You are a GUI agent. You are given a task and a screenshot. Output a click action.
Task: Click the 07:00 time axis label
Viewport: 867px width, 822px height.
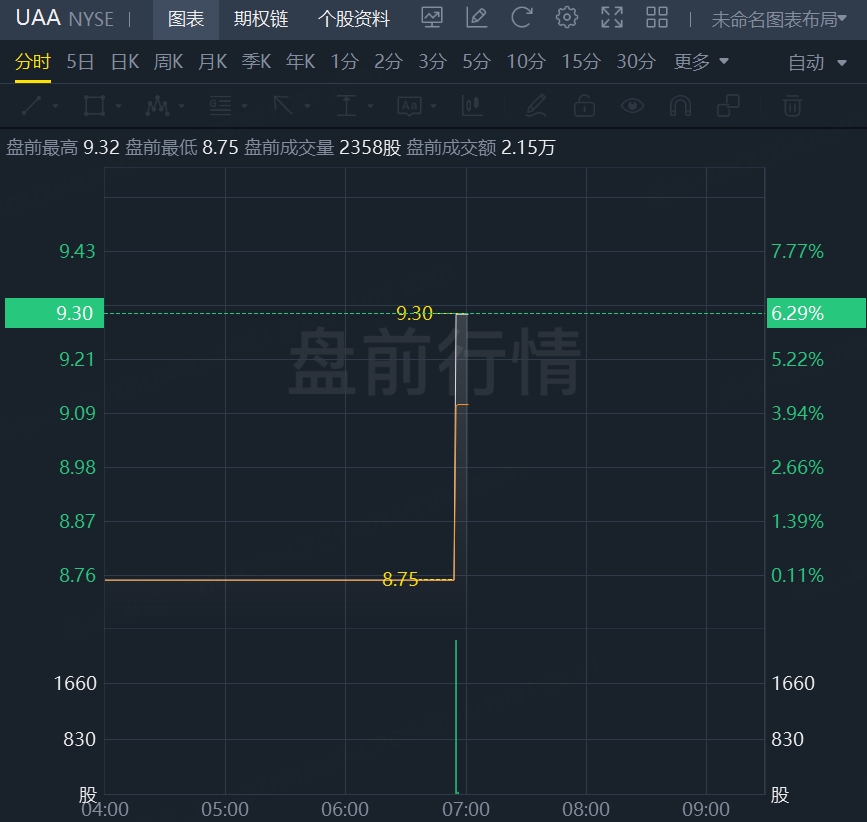tap(466, 809)
